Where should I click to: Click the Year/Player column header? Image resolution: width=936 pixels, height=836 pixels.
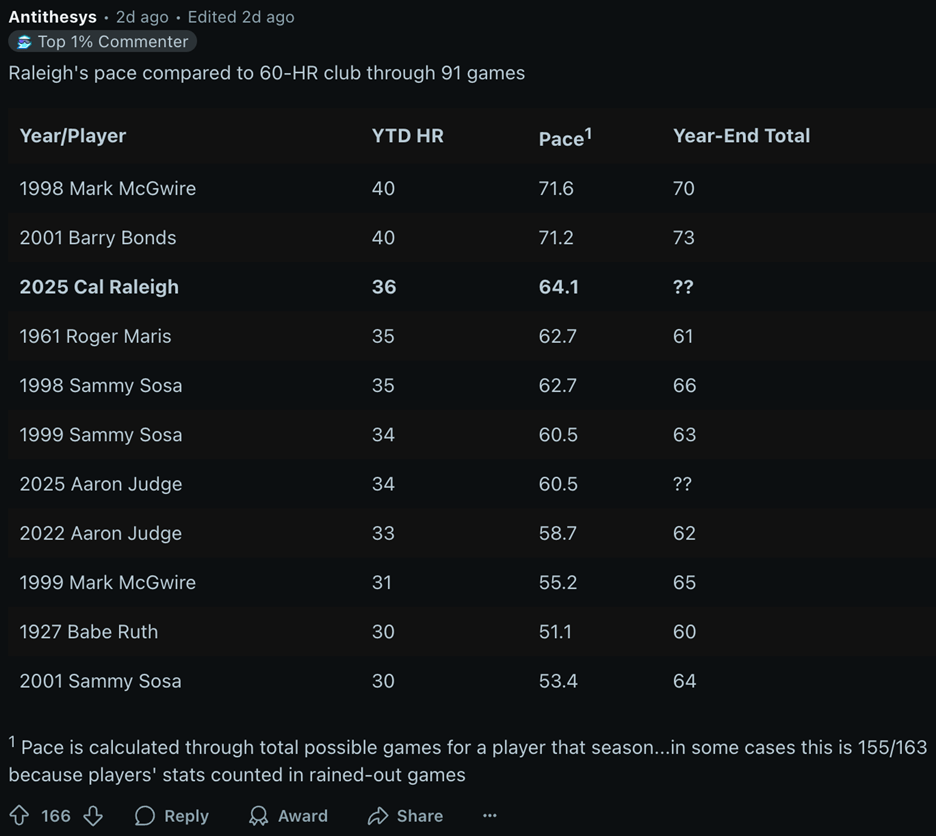click(x=73, y=136)
